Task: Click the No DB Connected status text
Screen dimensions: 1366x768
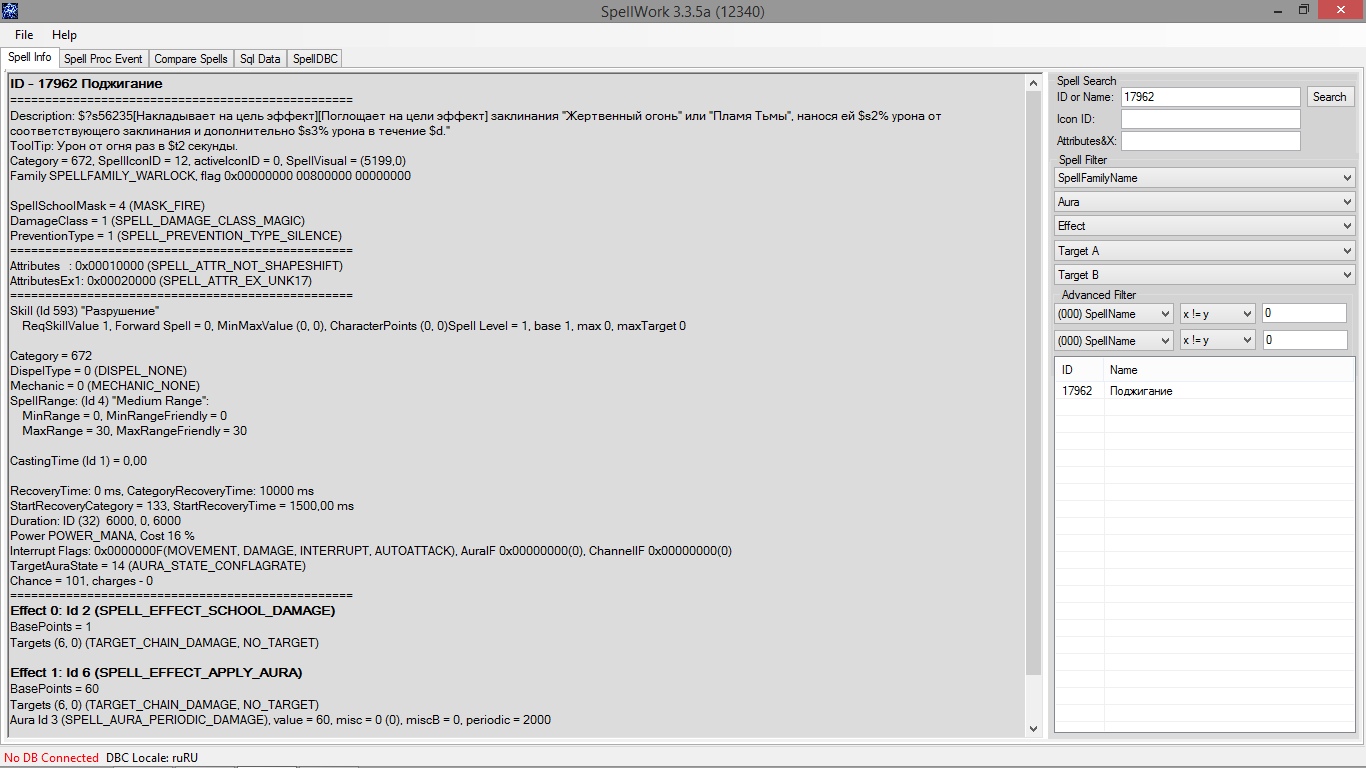Action: [52, 758]
